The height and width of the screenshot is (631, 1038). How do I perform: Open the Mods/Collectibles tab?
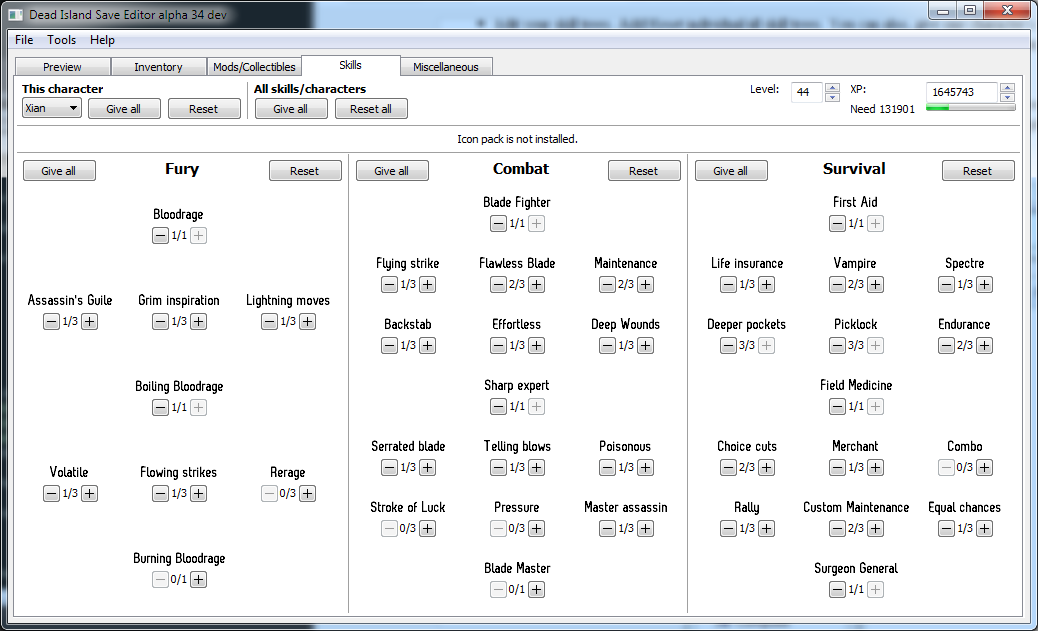tap(254, 67)
